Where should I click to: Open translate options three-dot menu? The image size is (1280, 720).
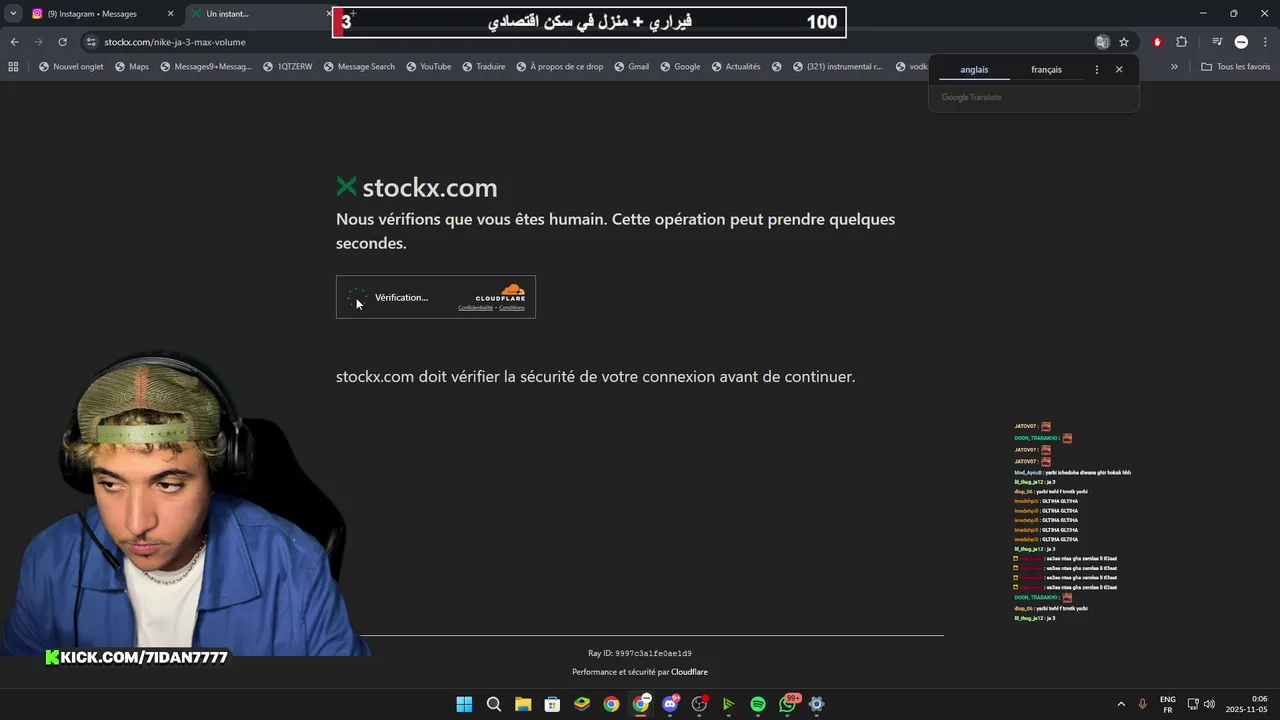[x=1097, y=70]
